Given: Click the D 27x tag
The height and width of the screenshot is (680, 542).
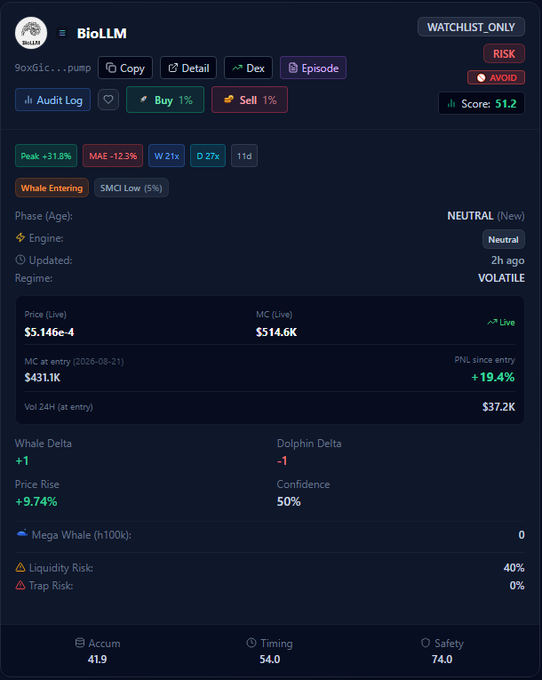Looking at the screenshot, I should pos(208,156).
